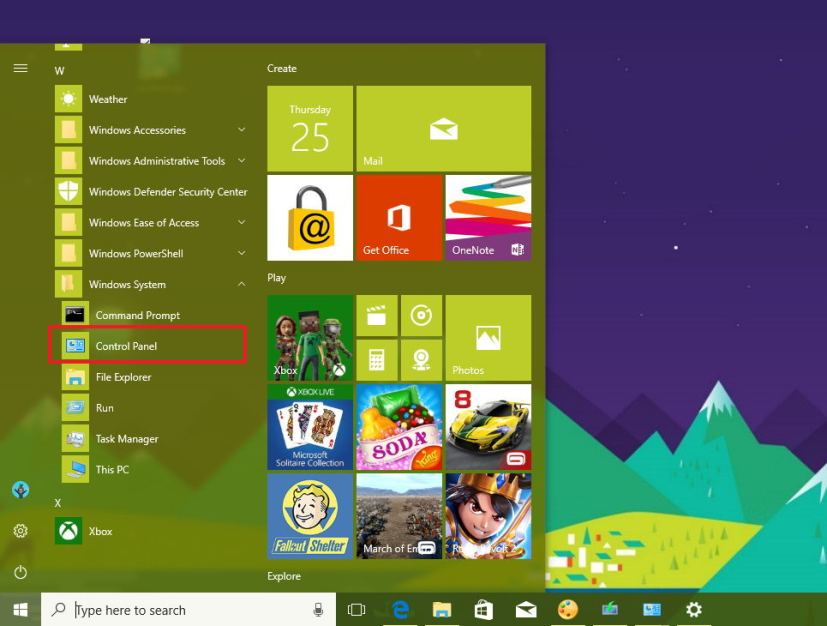Open the Asphalt 8 racing tile
Image resolution: width=827 pixels, height=626 pixels.
(488, 427)
